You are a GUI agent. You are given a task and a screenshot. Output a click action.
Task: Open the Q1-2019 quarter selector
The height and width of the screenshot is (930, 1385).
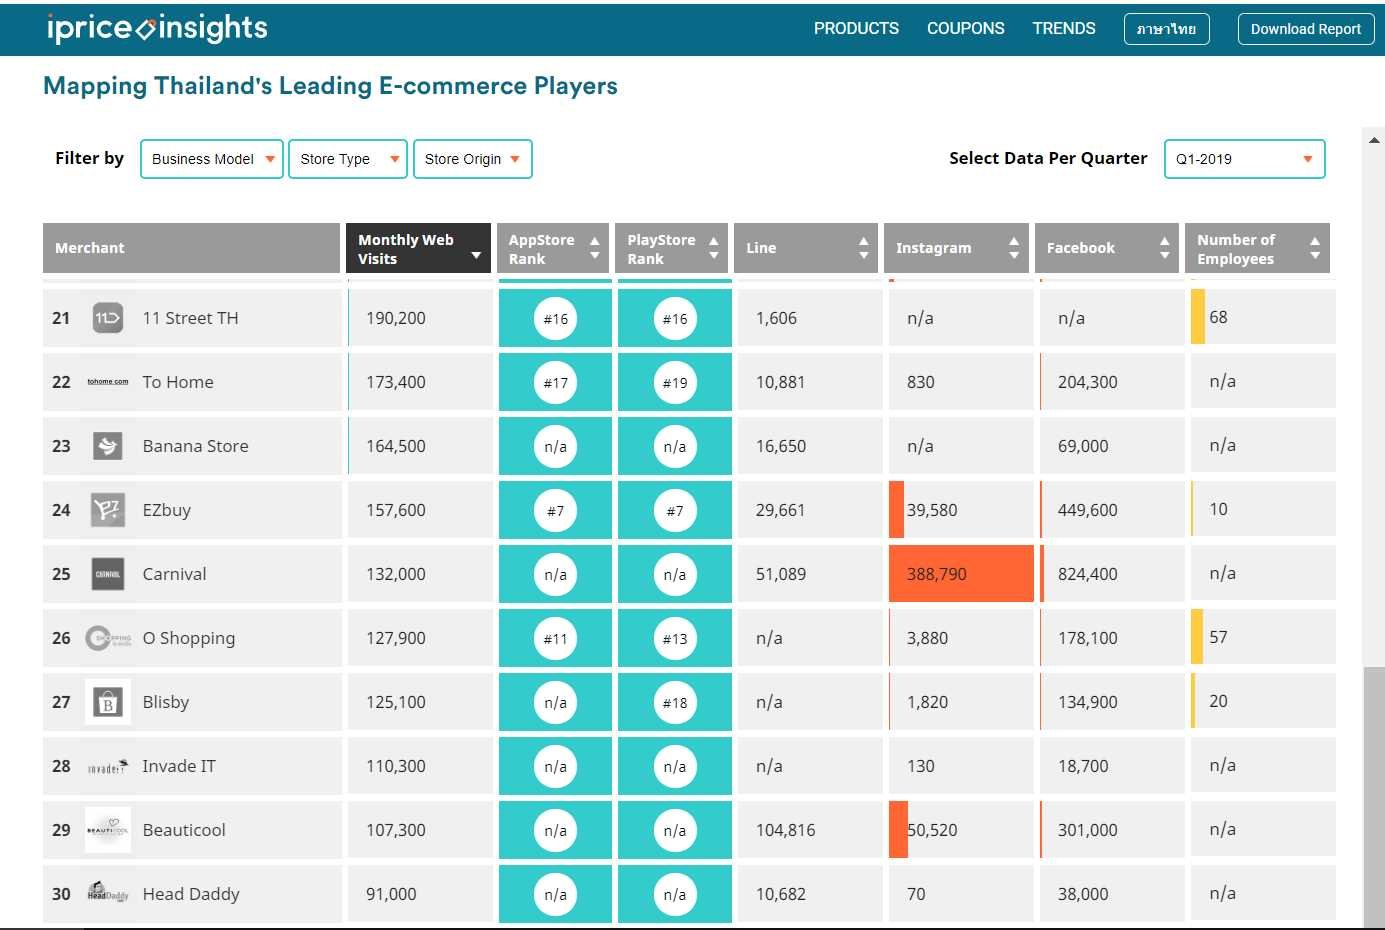[x=1245, y=159]
